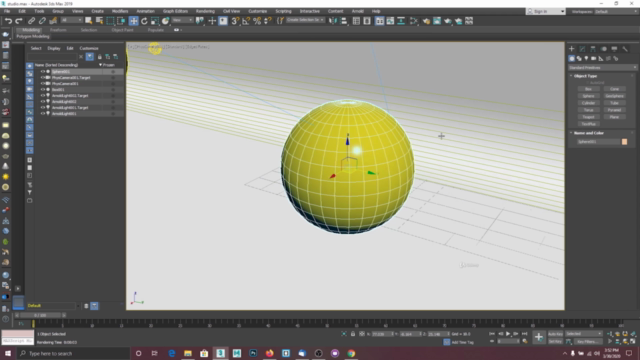Viewport: 640px width, 360px height.
Task: Click the Teapot primitive button
Action: point(588,117)
